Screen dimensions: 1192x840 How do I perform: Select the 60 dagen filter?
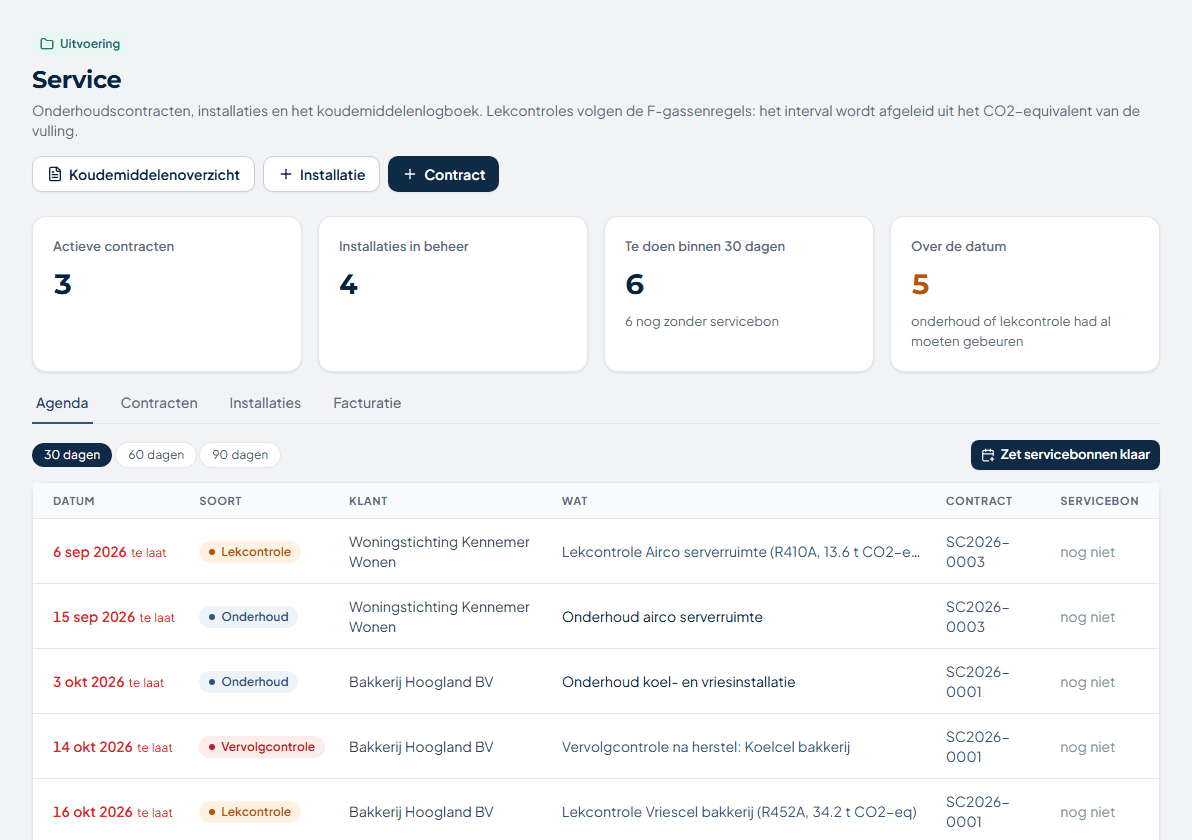click(x=156, y=455)
